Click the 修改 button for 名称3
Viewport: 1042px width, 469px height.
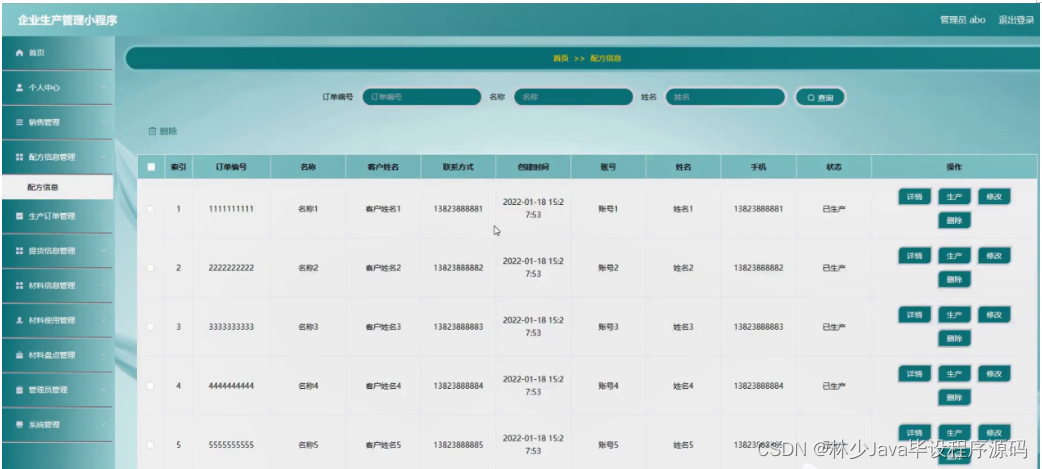click(x=994, y=315)
